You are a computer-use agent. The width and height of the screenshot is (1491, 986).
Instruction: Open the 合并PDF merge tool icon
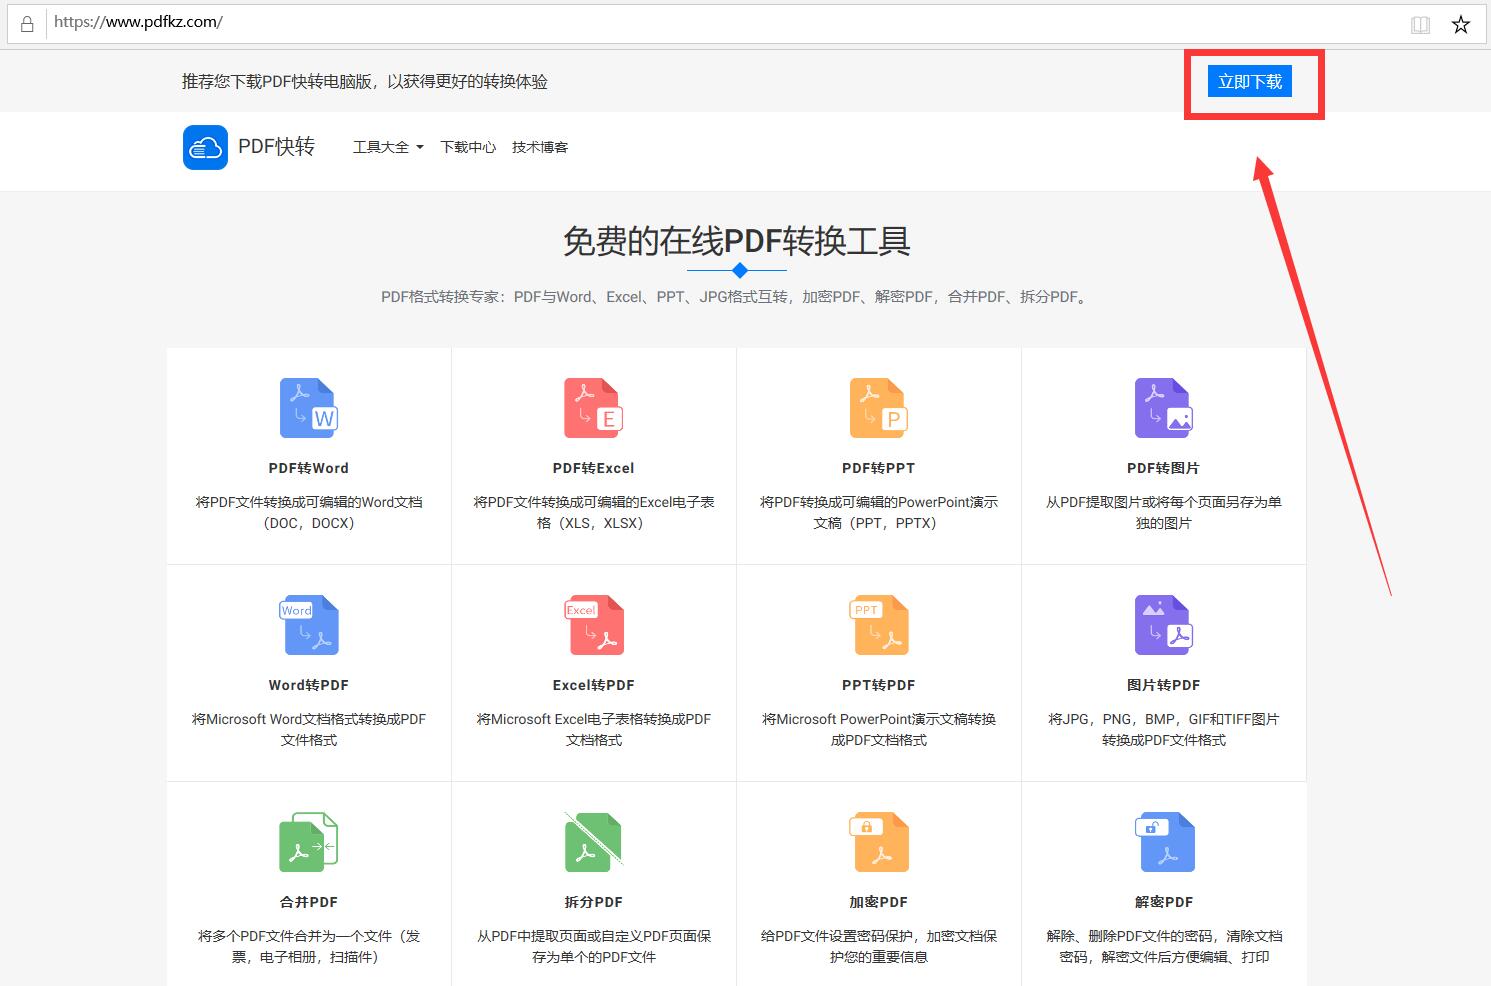pyautogui.click(x=308, y=841)
